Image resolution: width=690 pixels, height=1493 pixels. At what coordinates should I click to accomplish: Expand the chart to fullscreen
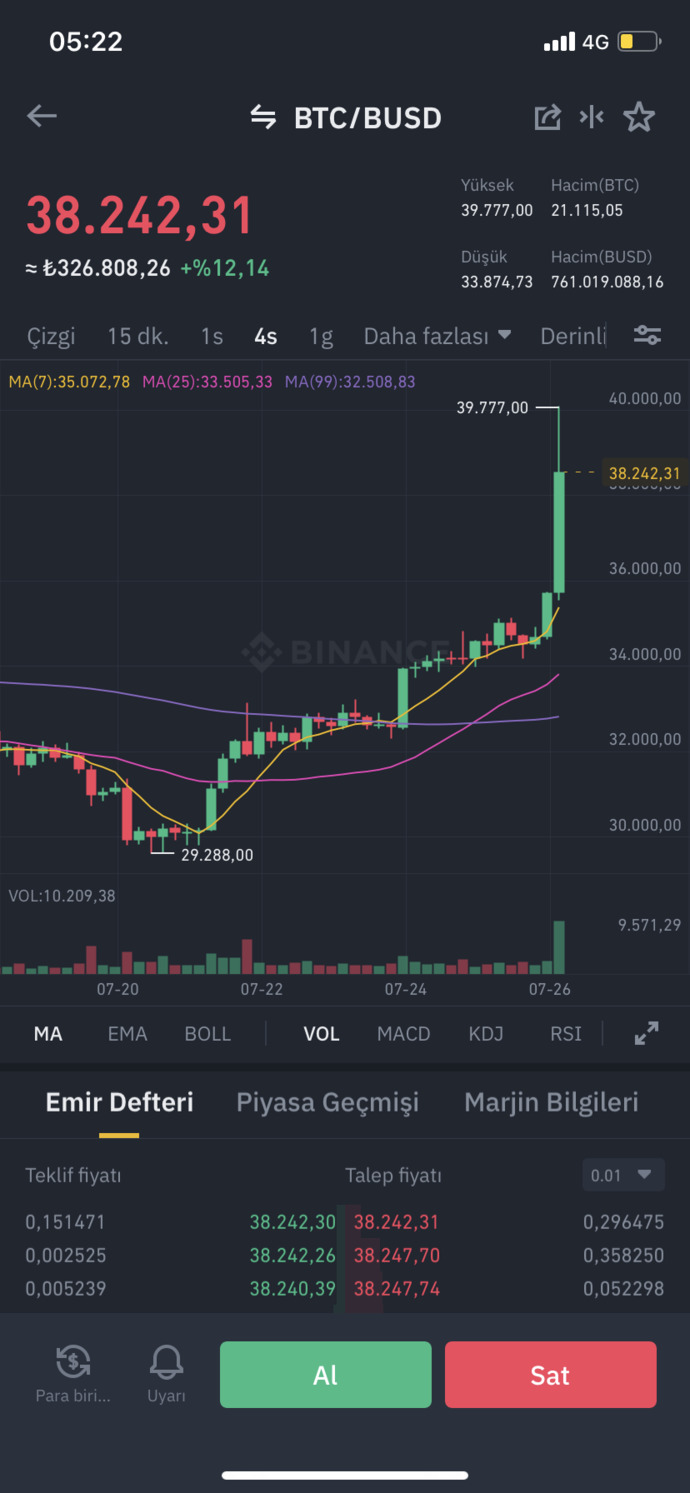click(647, 1034)
